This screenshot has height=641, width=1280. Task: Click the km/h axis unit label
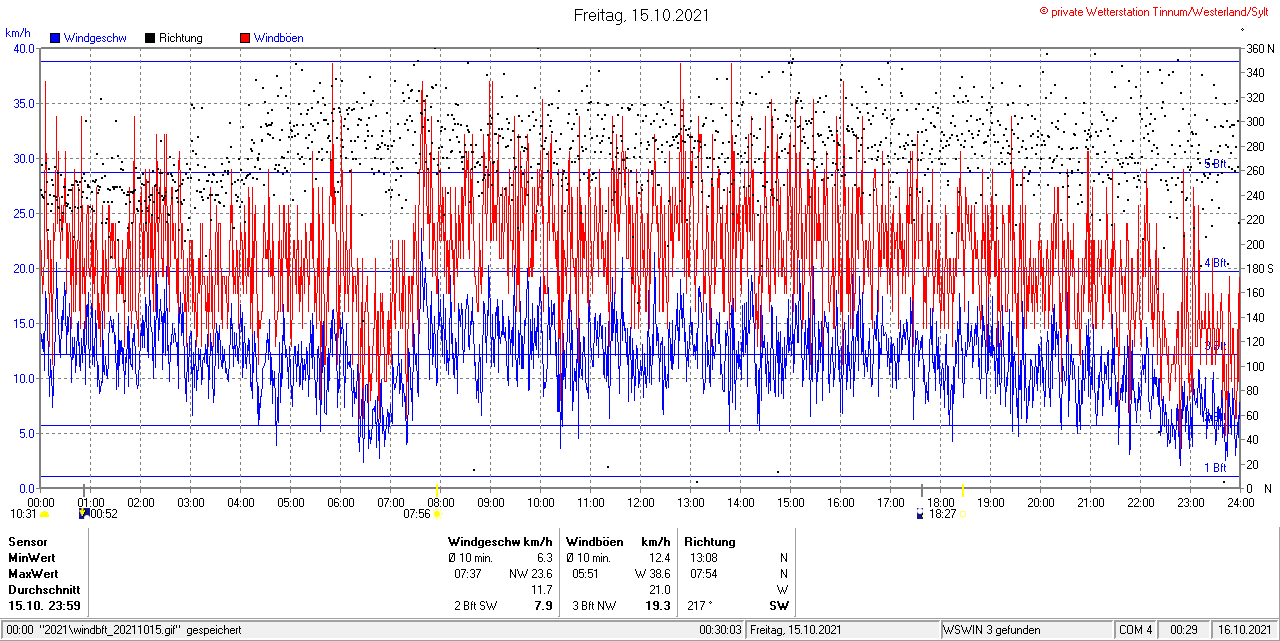tap(20, 33)
